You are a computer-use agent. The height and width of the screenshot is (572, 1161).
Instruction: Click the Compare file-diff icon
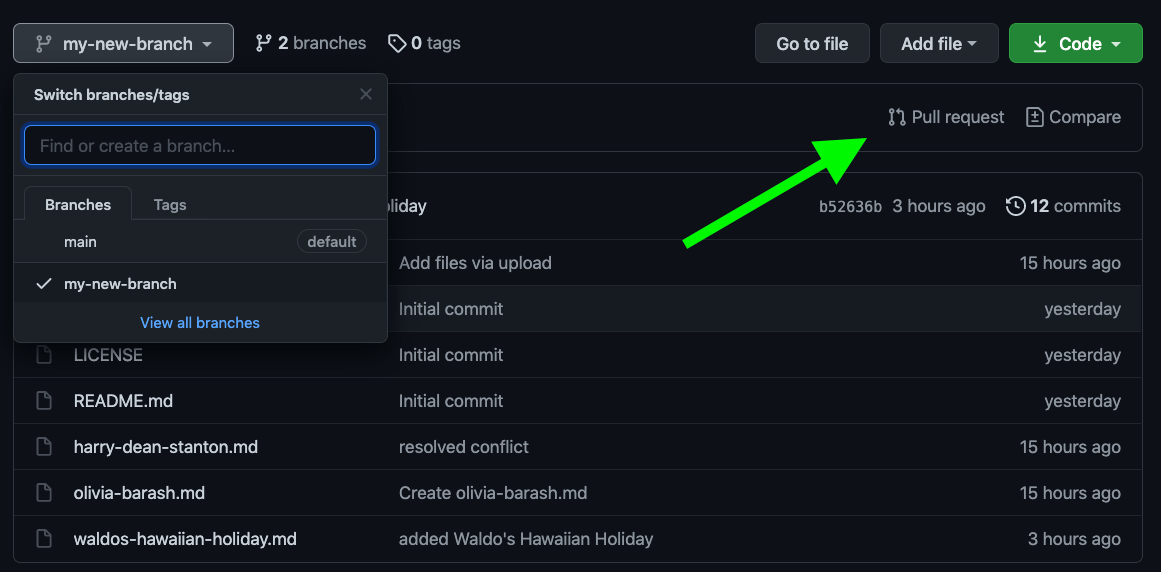click(x=1035, y=117)
